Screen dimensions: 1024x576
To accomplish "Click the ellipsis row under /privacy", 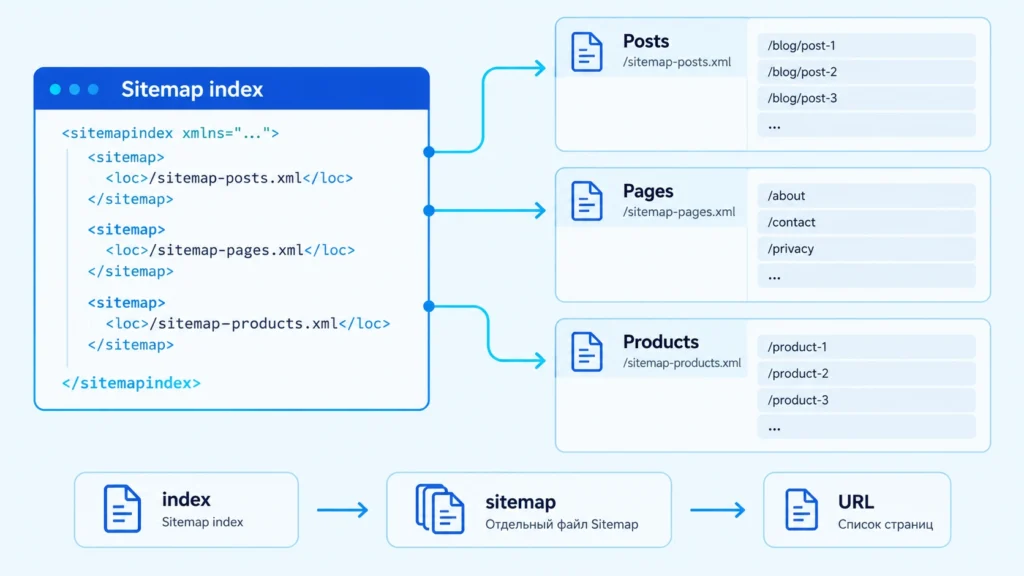I will [x=866, y=276].
